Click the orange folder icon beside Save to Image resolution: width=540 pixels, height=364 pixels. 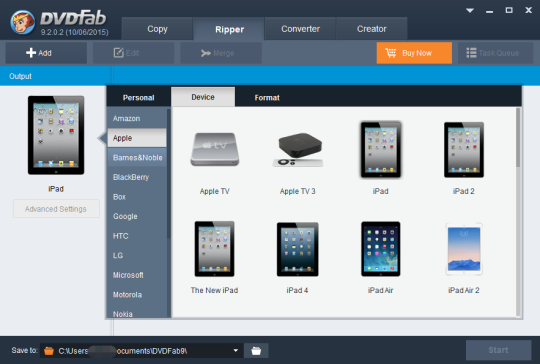point(49,351)
